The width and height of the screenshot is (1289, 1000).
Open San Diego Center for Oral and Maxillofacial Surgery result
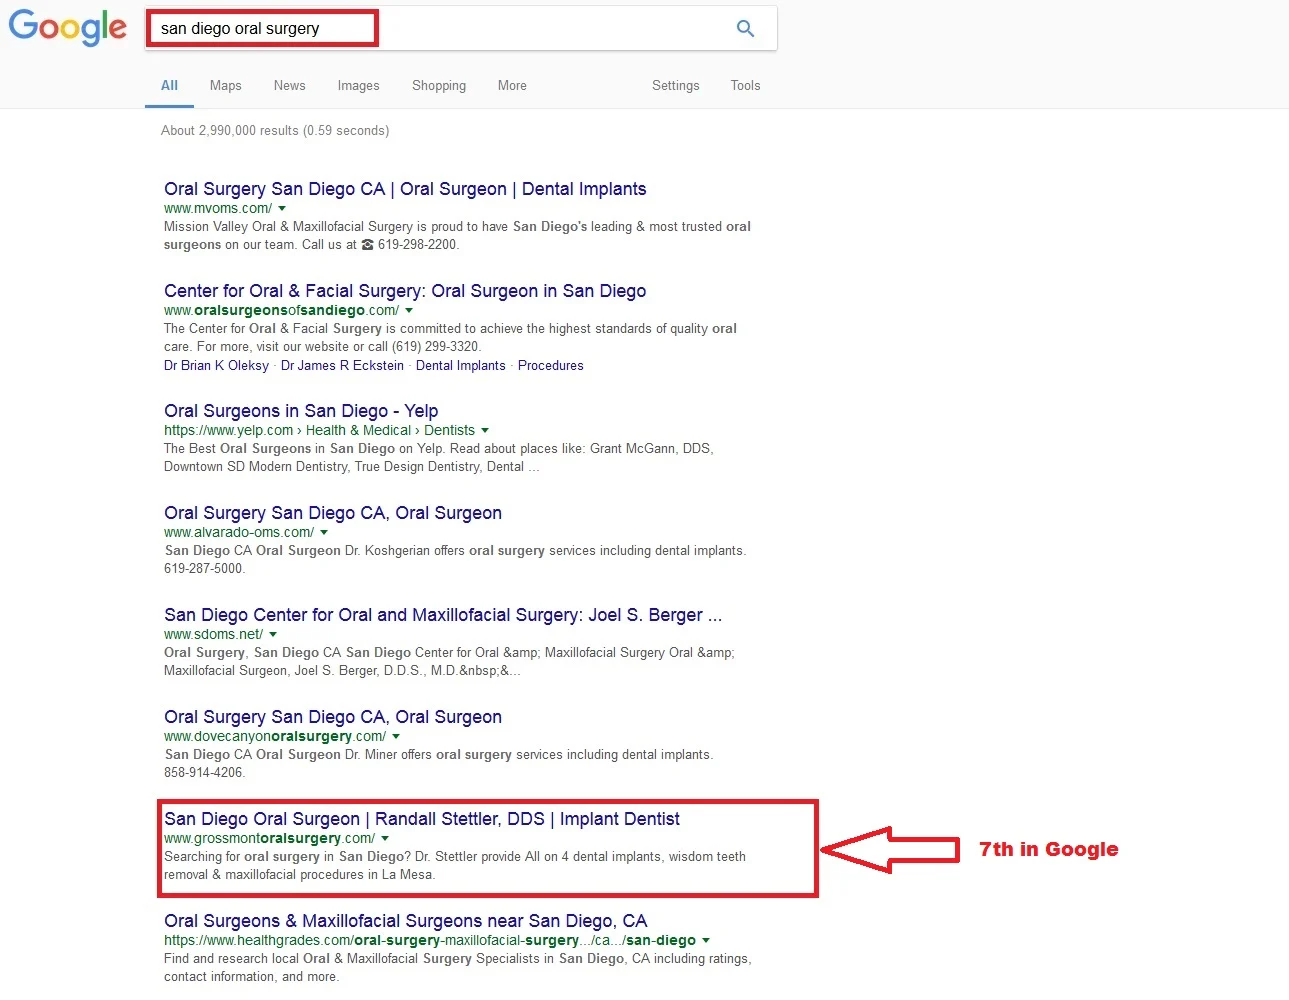pyautogui.click(x=443, y=615)
